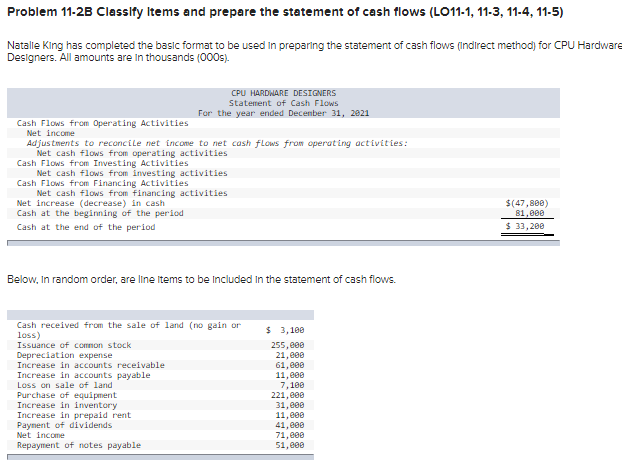Viewport: 622px width, 469px height.
Task: Click the 'Adjustments to reconcile net income' line
Action: point(217,143)
